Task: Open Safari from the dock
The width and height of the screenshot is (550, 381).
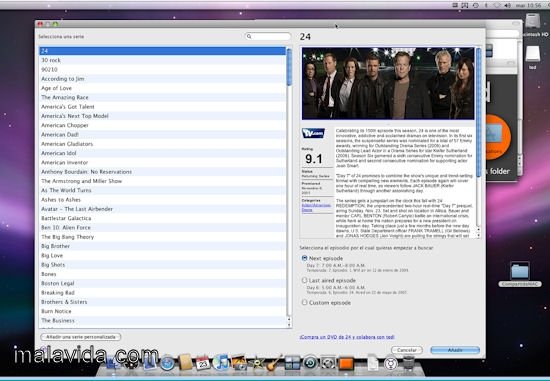Action: 168,363
